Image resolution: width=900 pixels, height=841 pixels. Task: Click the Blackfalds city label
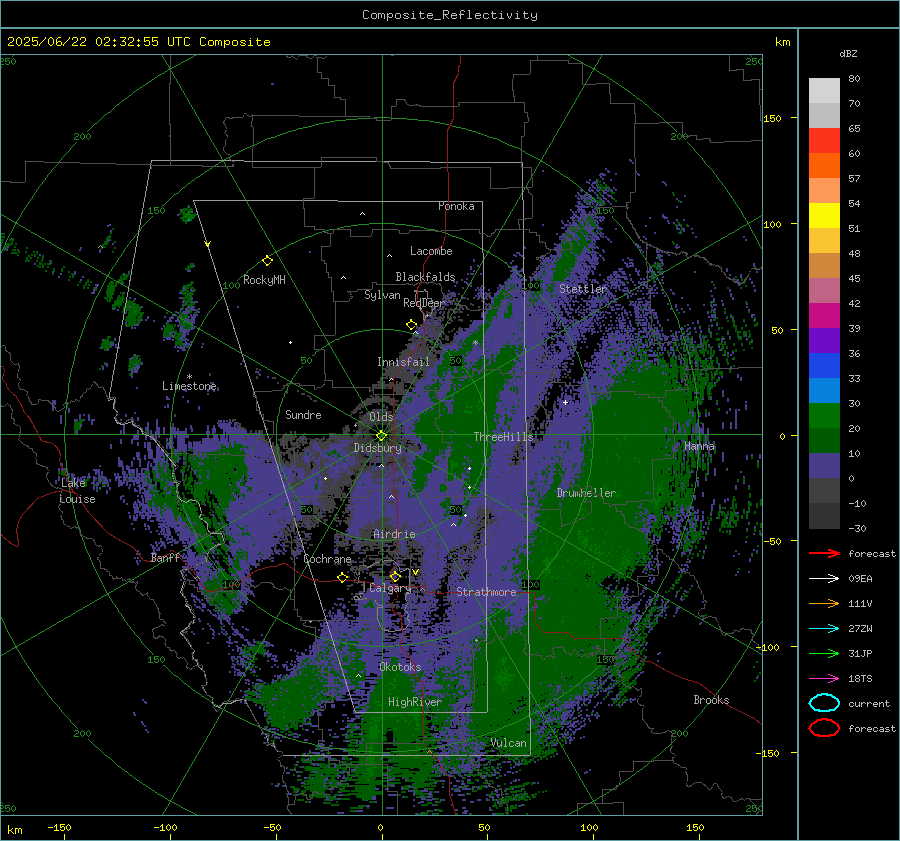pos(425,277)
